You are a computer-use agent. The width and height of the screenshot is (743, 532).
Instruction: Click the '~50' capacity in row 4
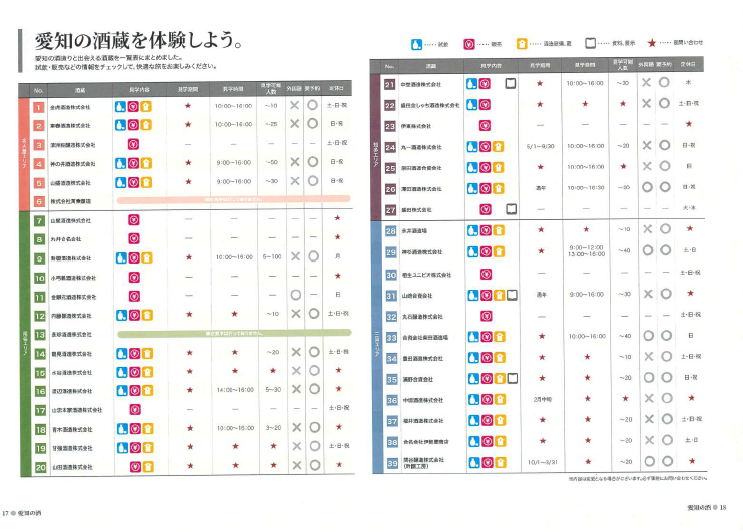coord(272,162)
